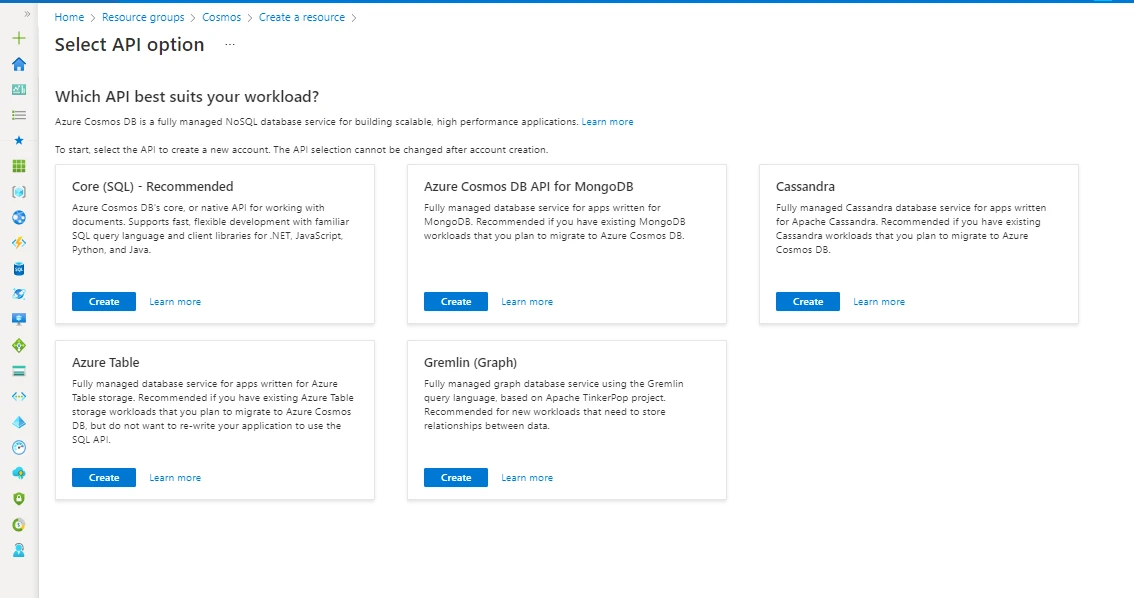The image size is (1134, 598).
Task: Select the Home icon in sidebar
Action: pyautogui.click(x=18, y=63)
